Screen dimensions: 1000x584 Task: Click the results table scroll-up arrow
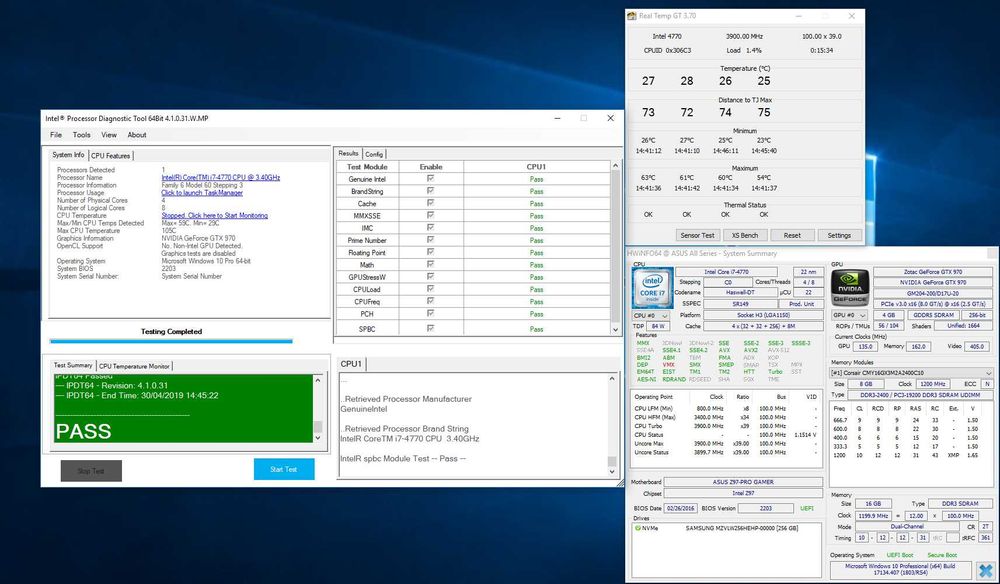615,166
